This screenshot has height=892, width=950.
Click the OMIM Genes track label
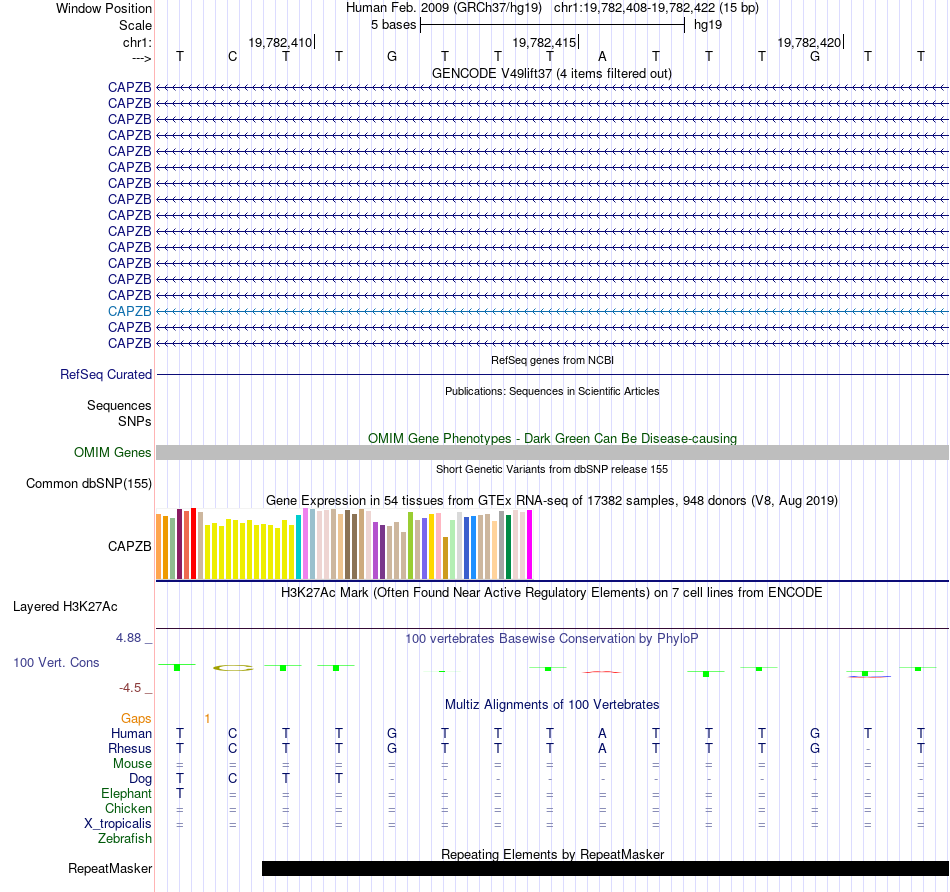coord(113,452)
